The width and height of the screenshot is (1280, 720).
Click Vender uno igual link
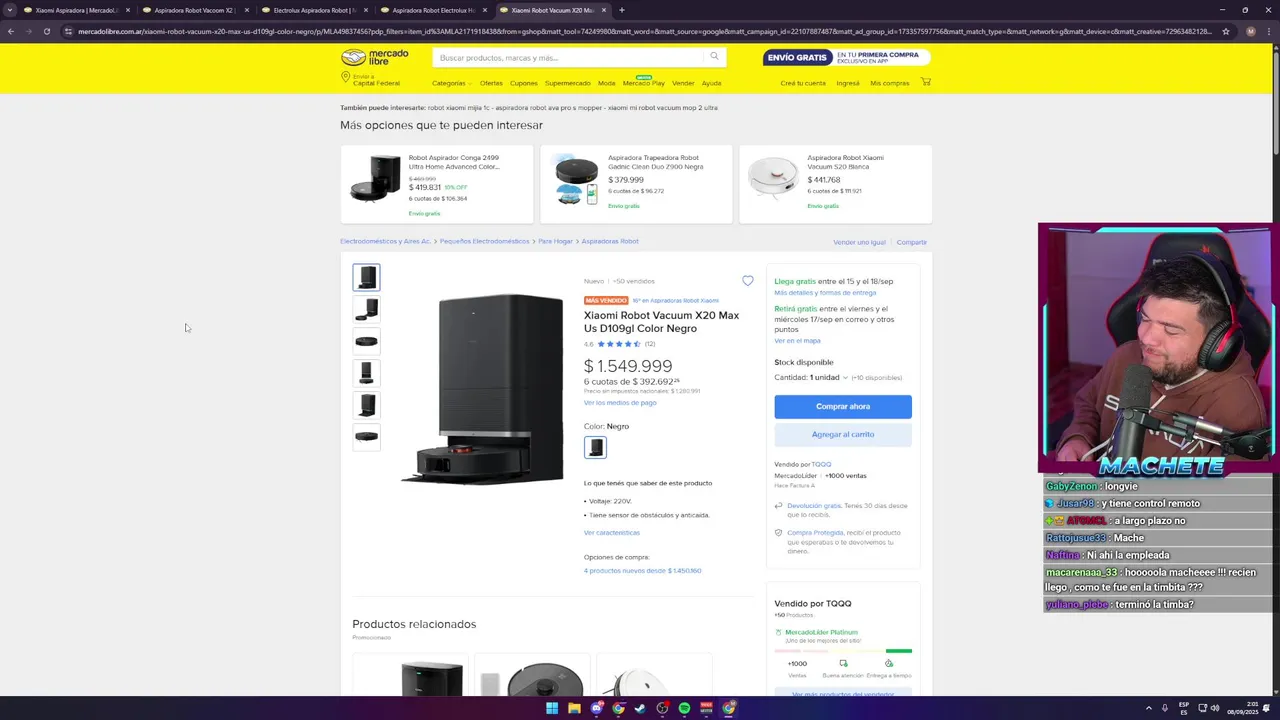point(859,242)
